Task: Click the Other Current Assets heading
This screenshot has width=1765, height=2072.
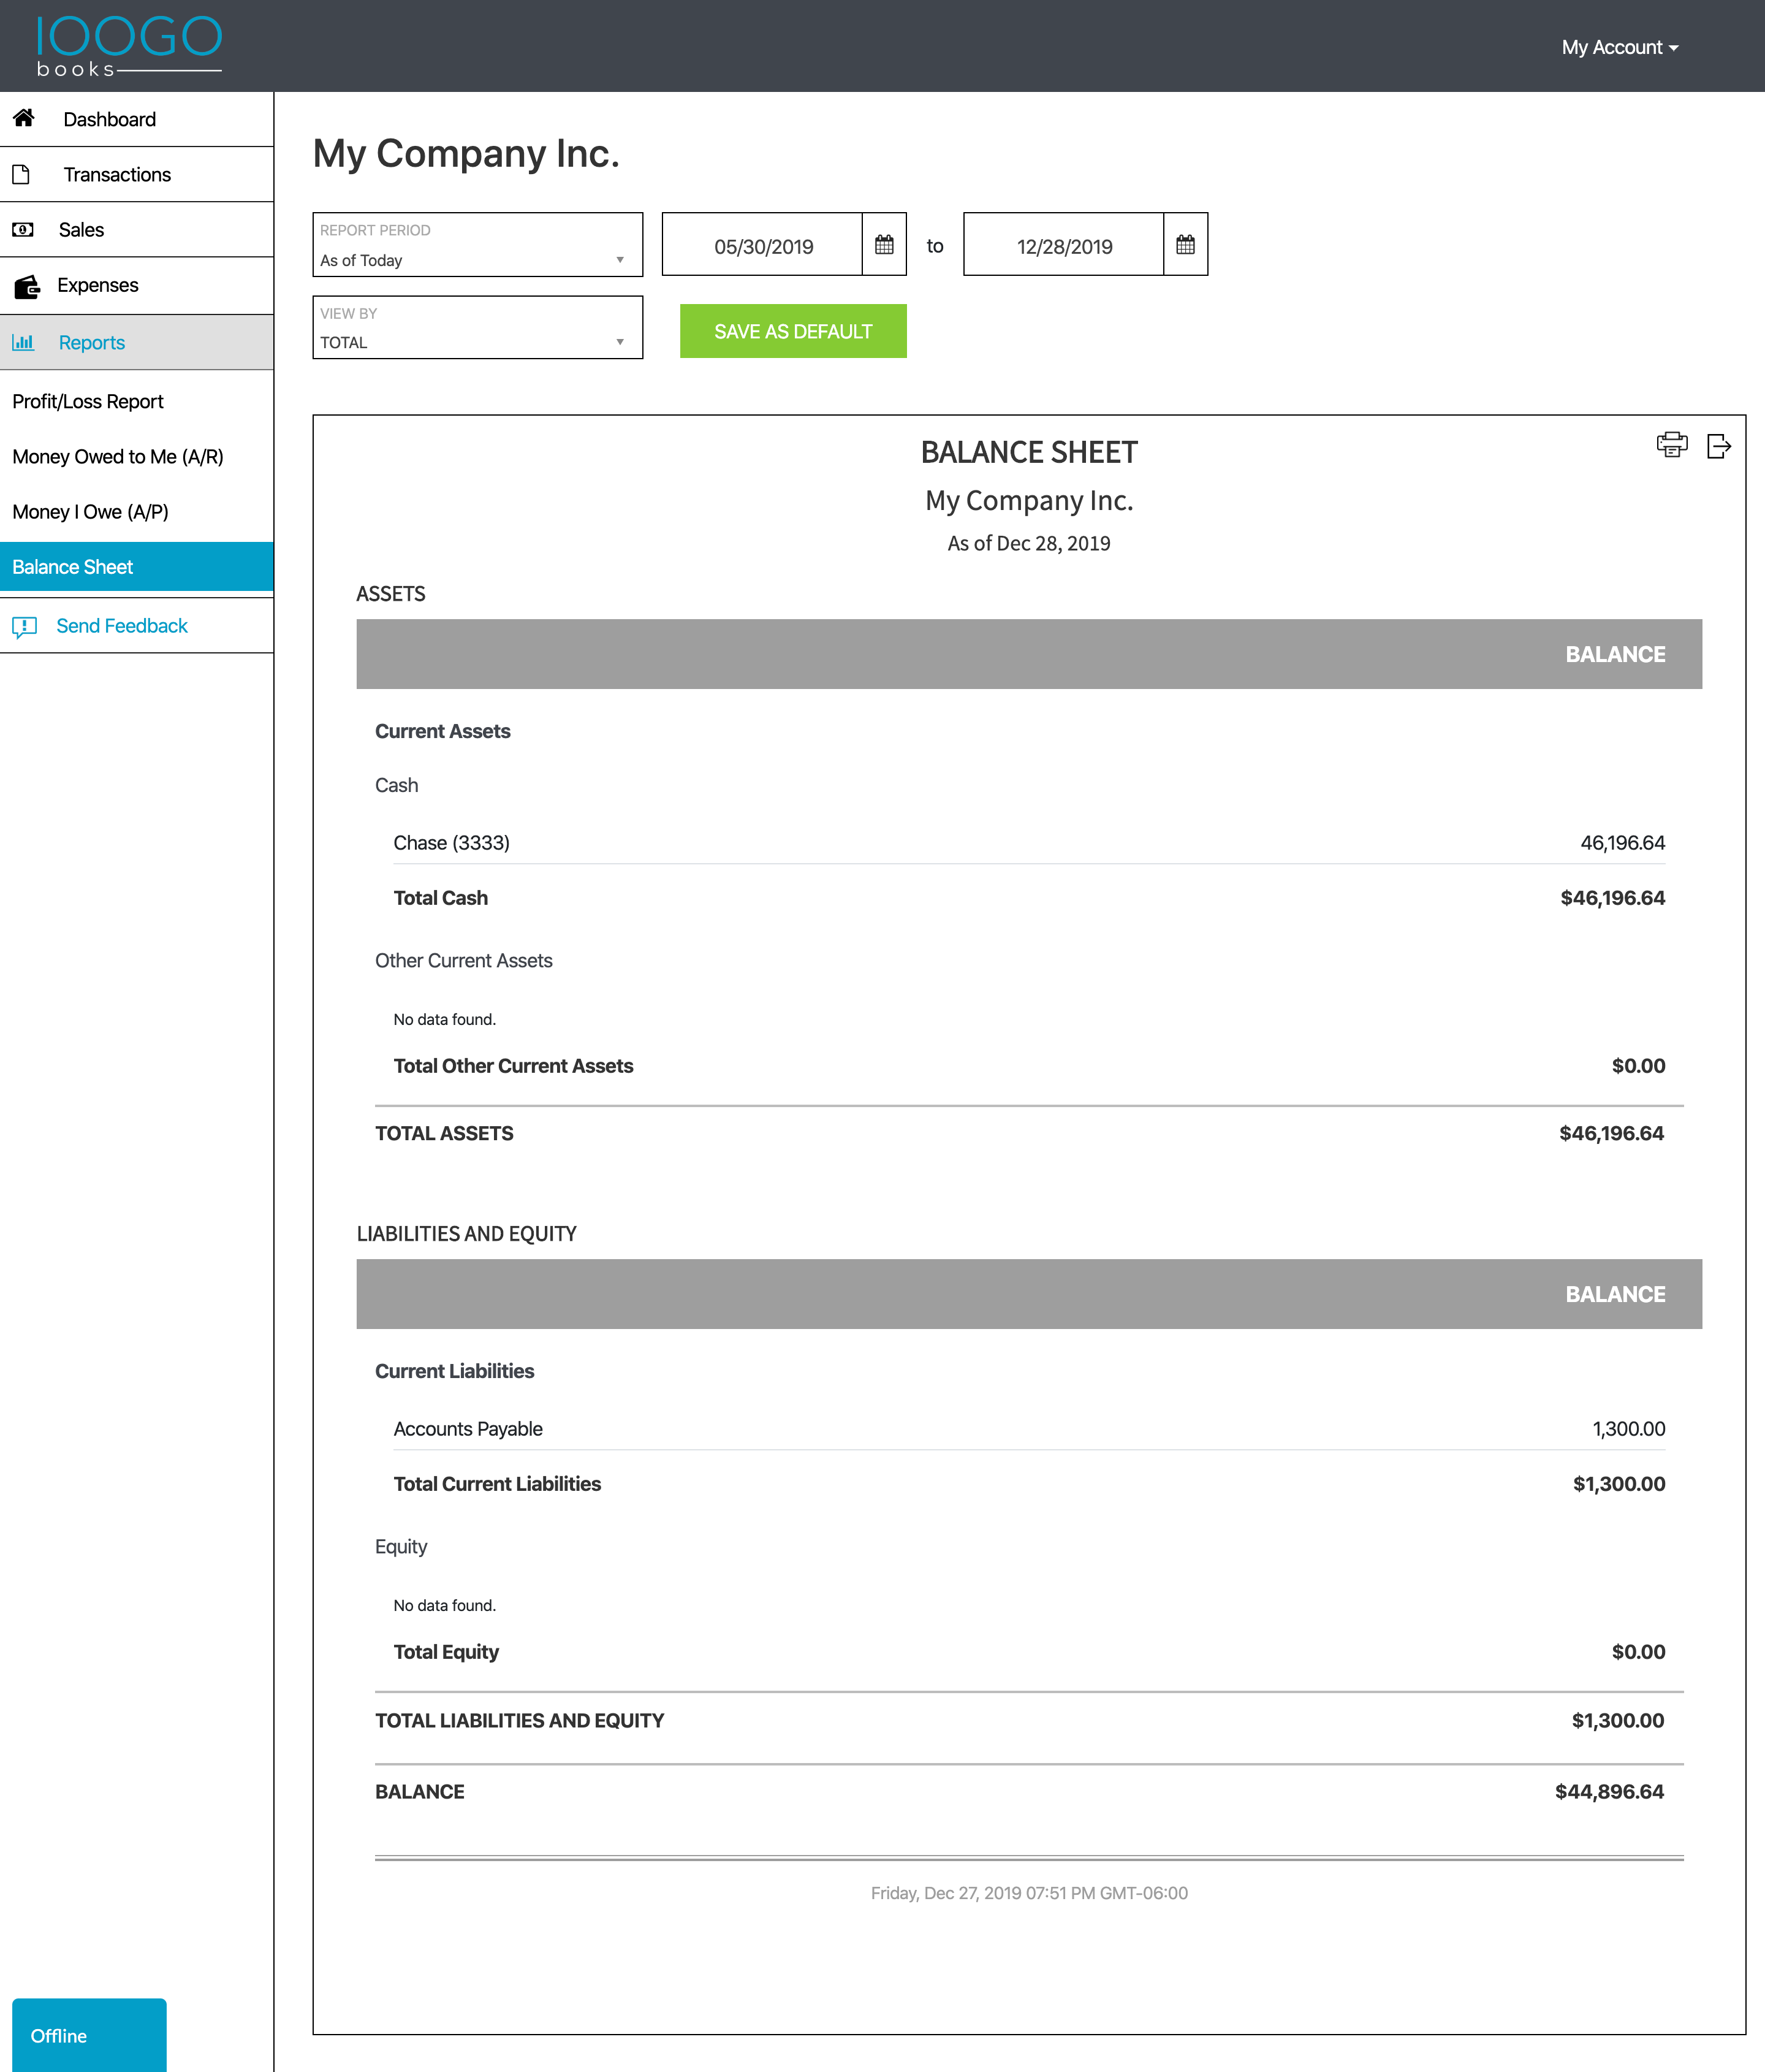Action: (x=463, y=960)
